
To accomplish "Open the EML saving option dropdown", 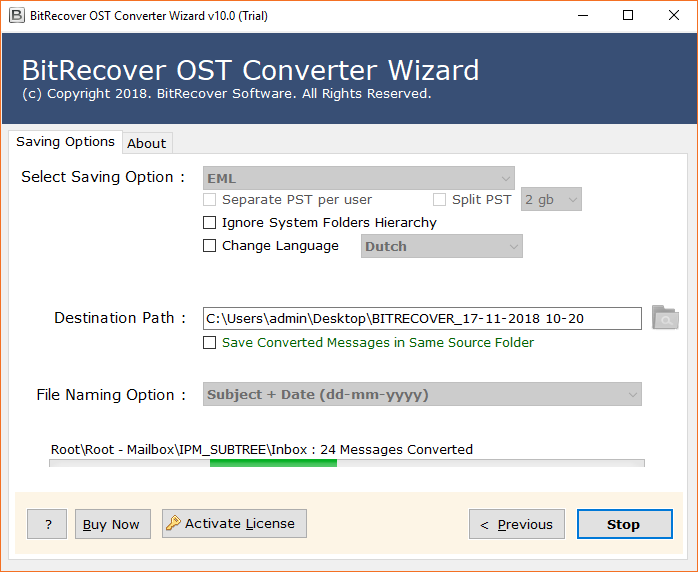I will [359, 178].
